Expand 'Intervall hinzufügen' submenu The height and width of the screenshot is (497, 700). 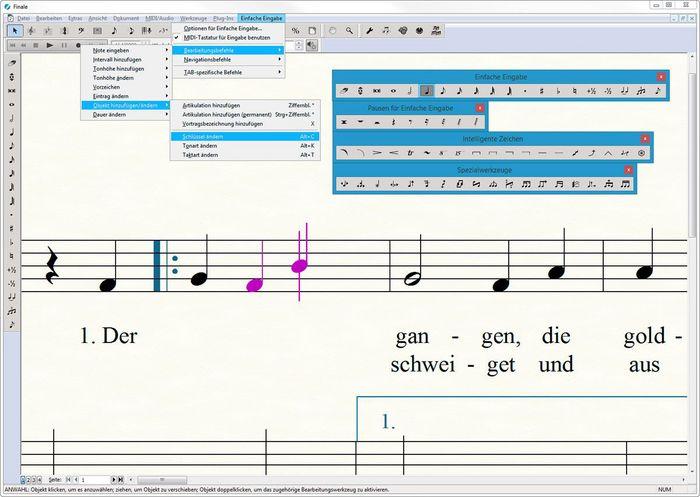[125, 59]
